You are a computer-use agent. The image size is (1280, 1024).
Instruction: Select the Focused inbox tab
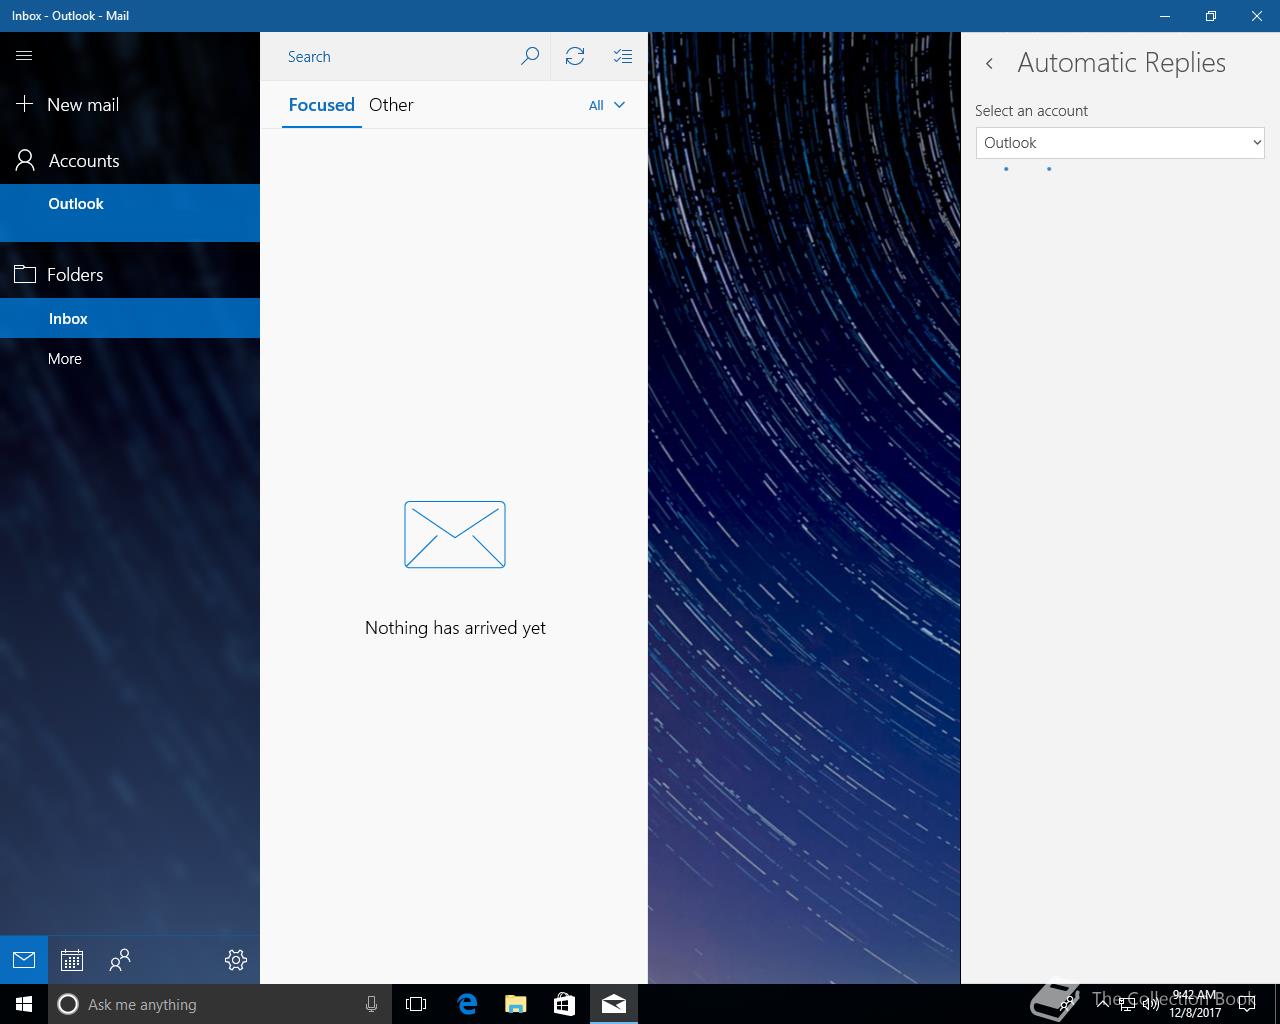point(321,105)
